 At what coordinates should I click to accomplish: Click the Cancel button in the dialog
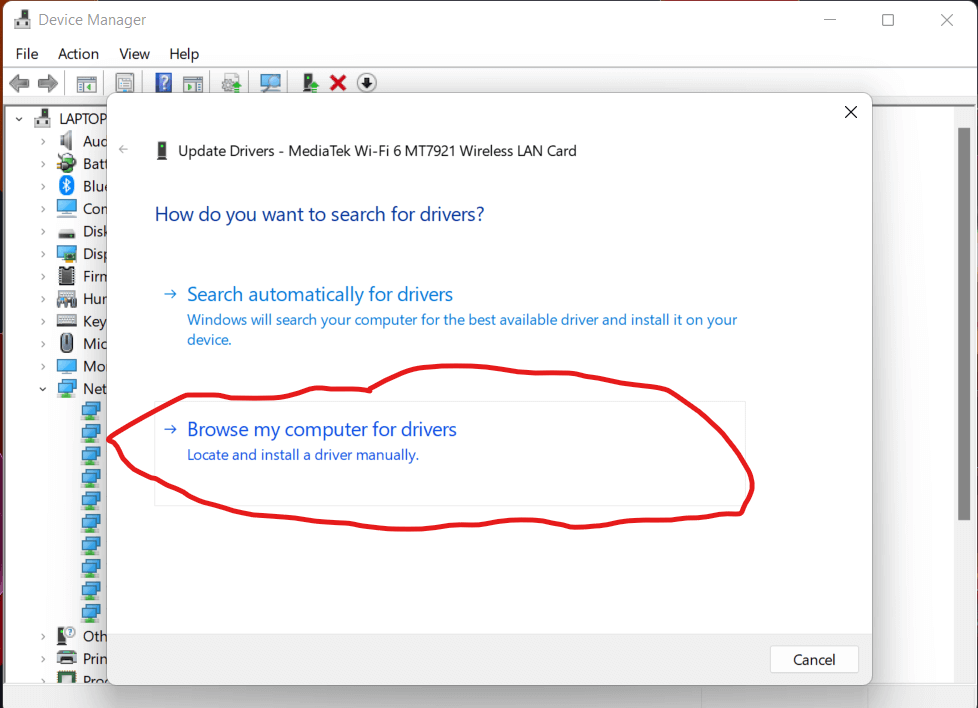(x=814, y=659)
